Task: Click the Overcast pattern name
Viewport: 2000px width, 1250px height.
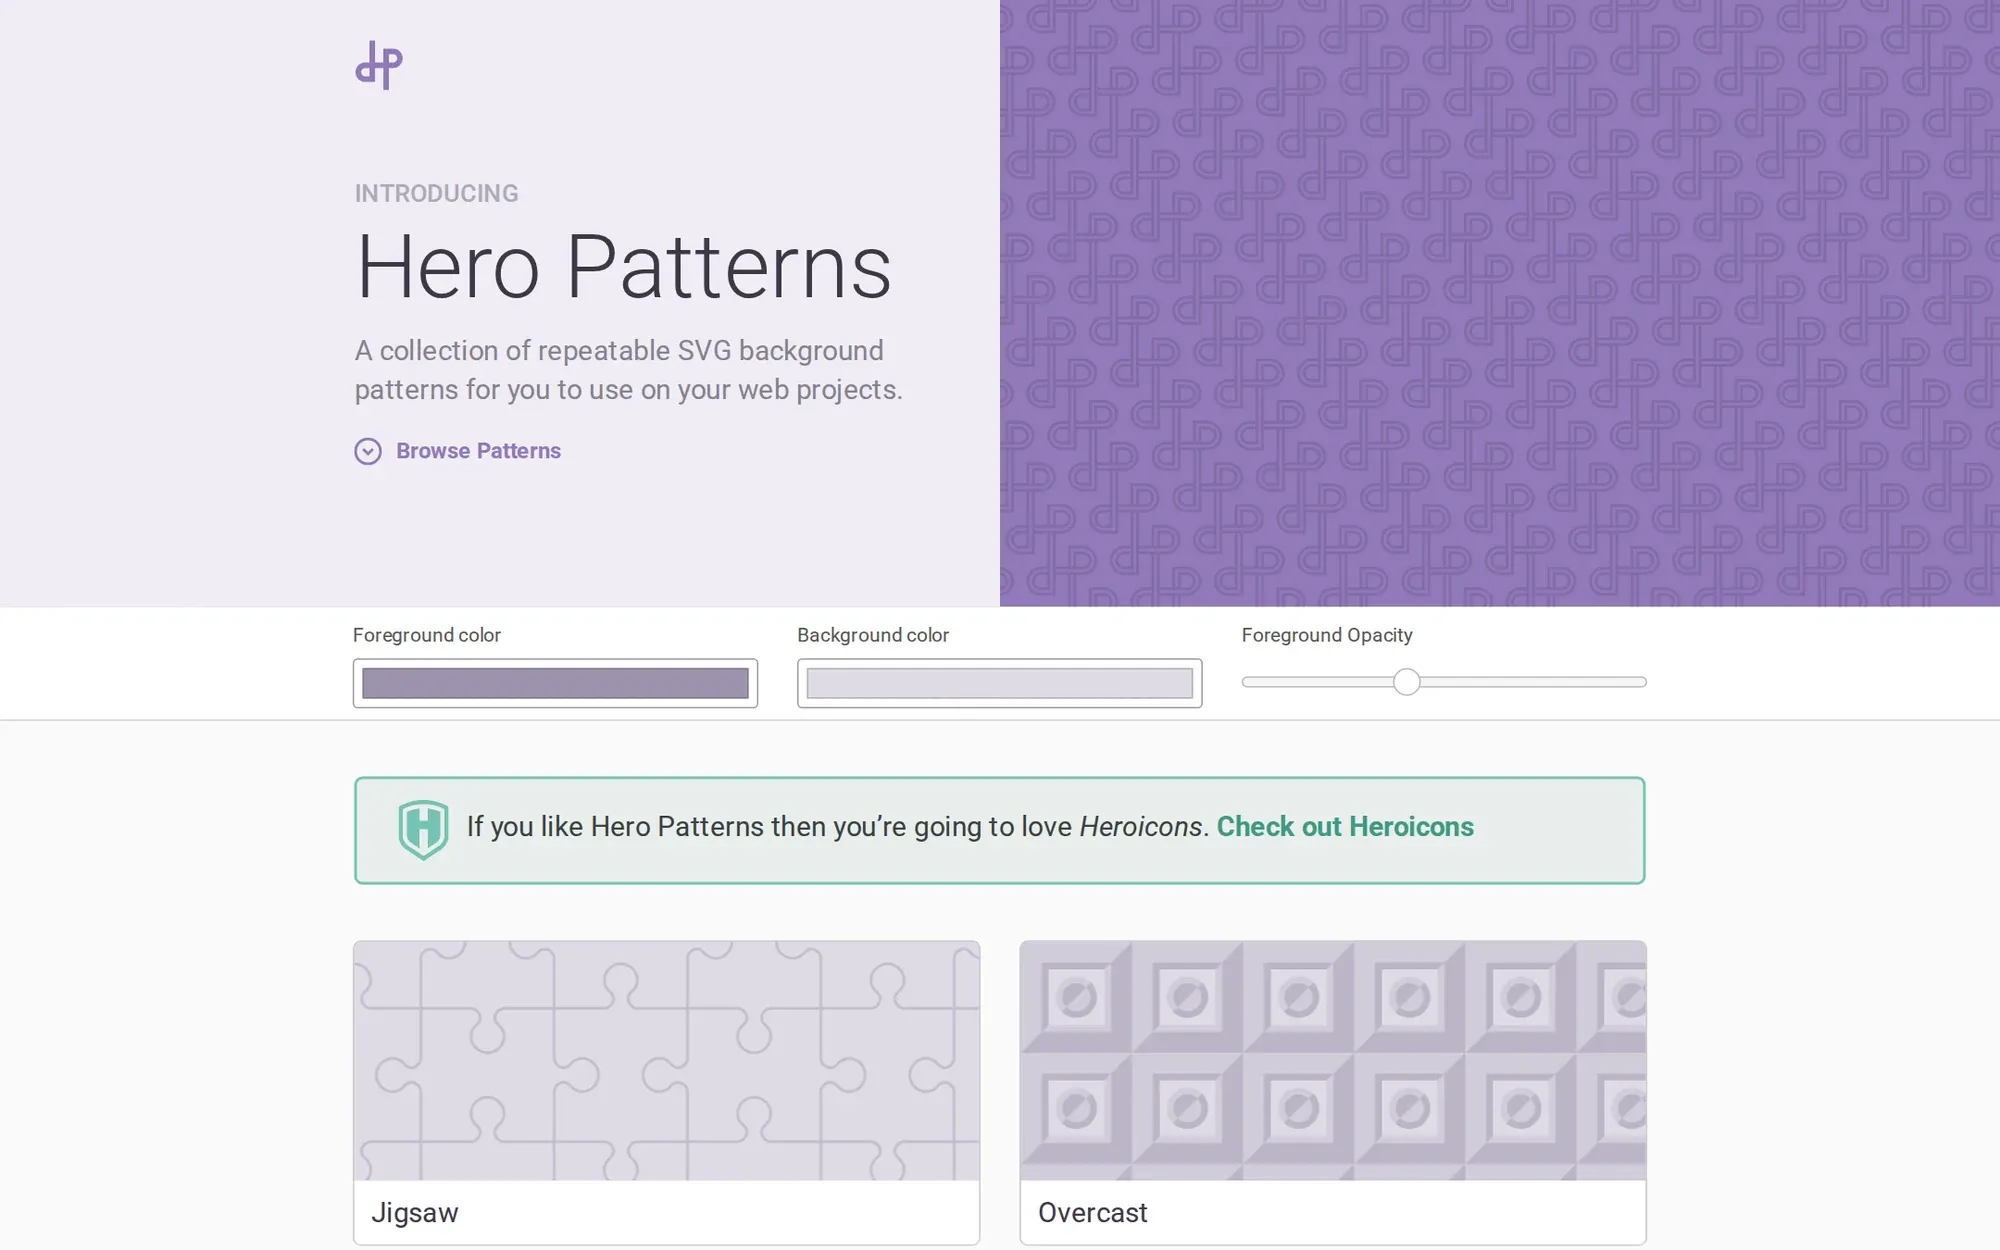Action: click(x=1092, y=1213)
